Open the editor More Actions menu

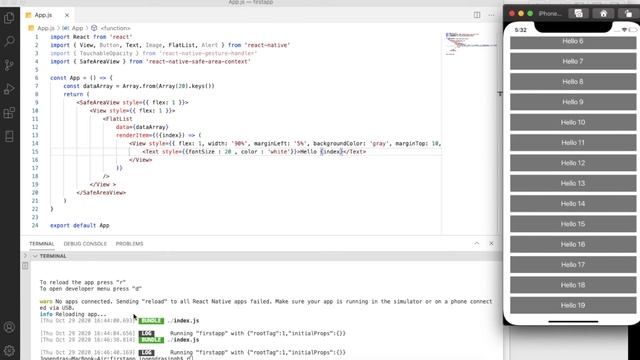click(x=491, y=15)
